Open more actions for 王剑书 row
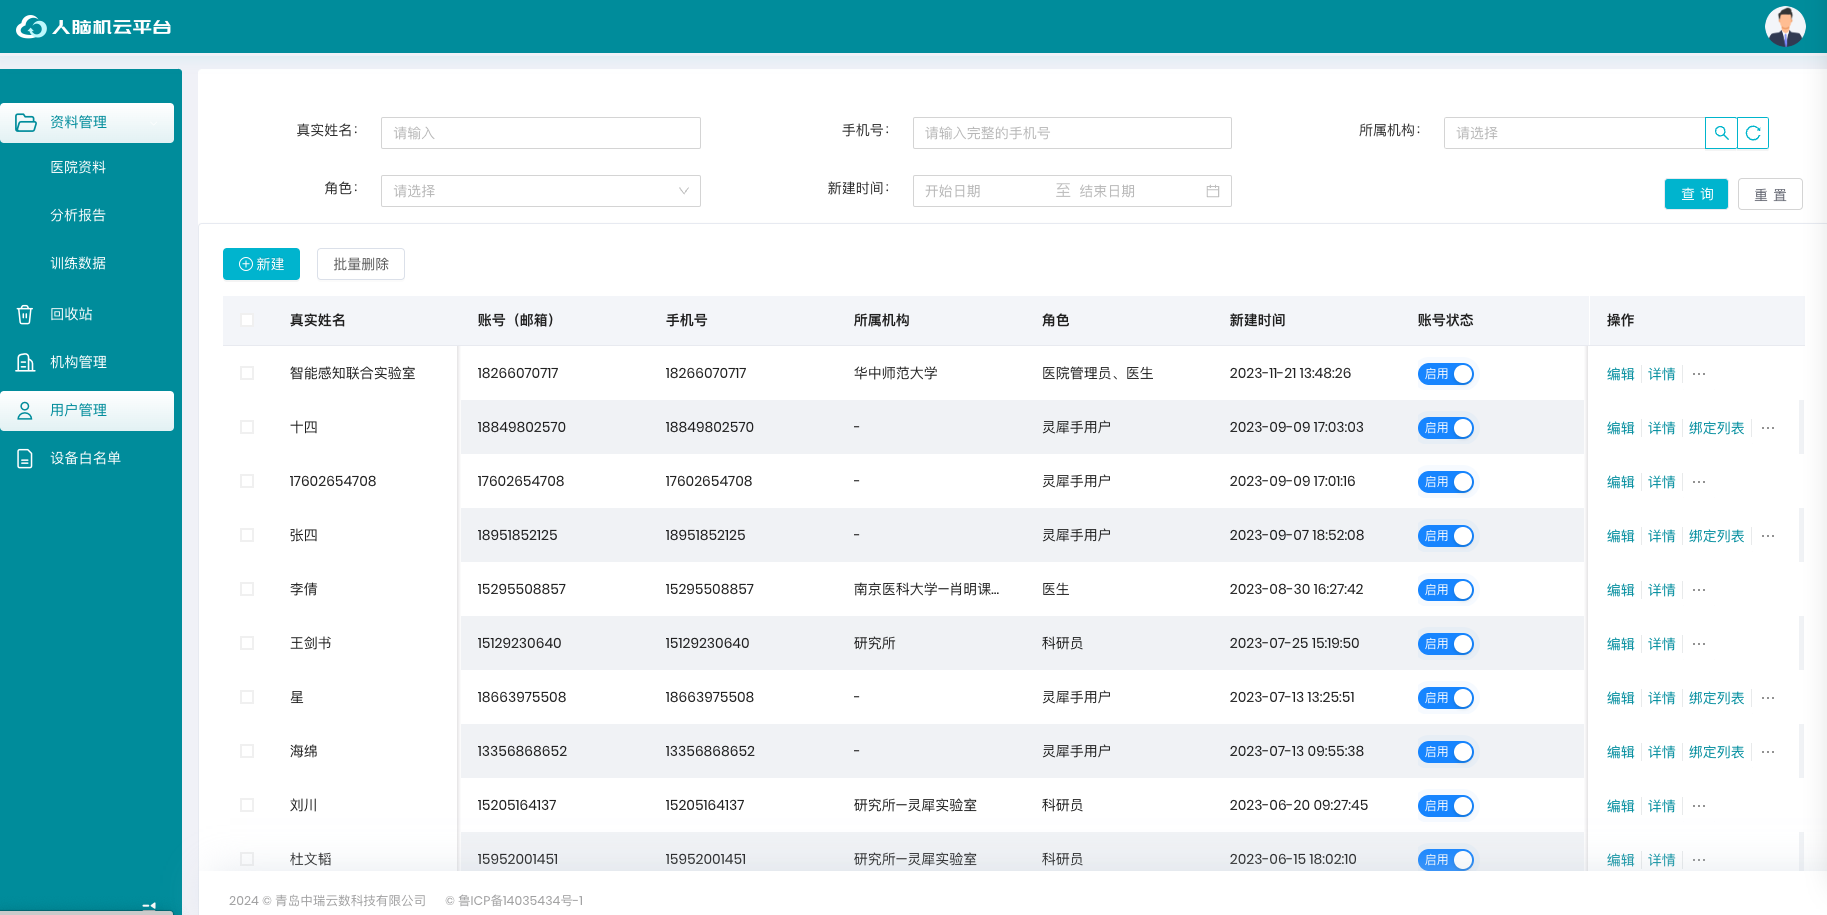Screen dimensions: 1827x915 [x=1699, y=644]
